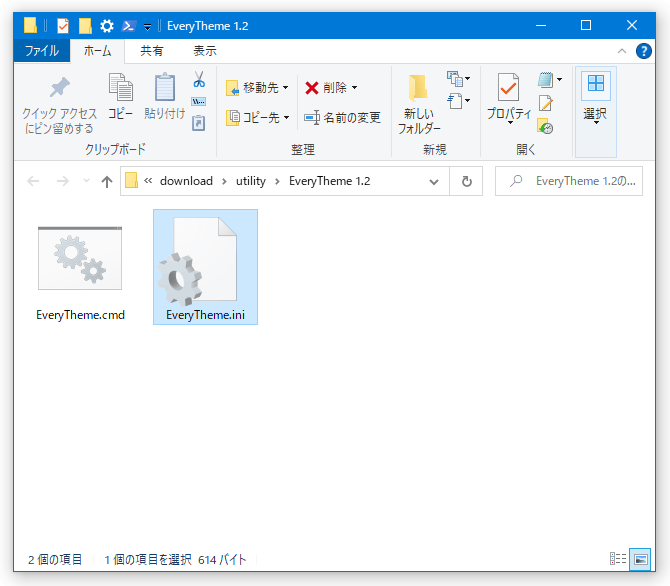
Task: Click the EveryTheme 1.2 search box
Action: pos(569,181)
